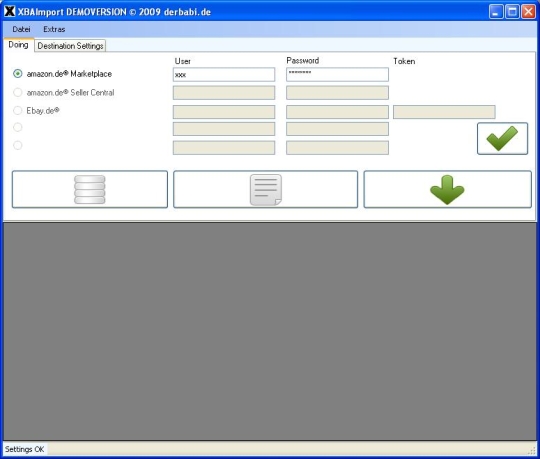Viewport: 540px width, 459px height.
Task: Click the XBAImport X logo in title bar
Action: click(x=10, y=11)
